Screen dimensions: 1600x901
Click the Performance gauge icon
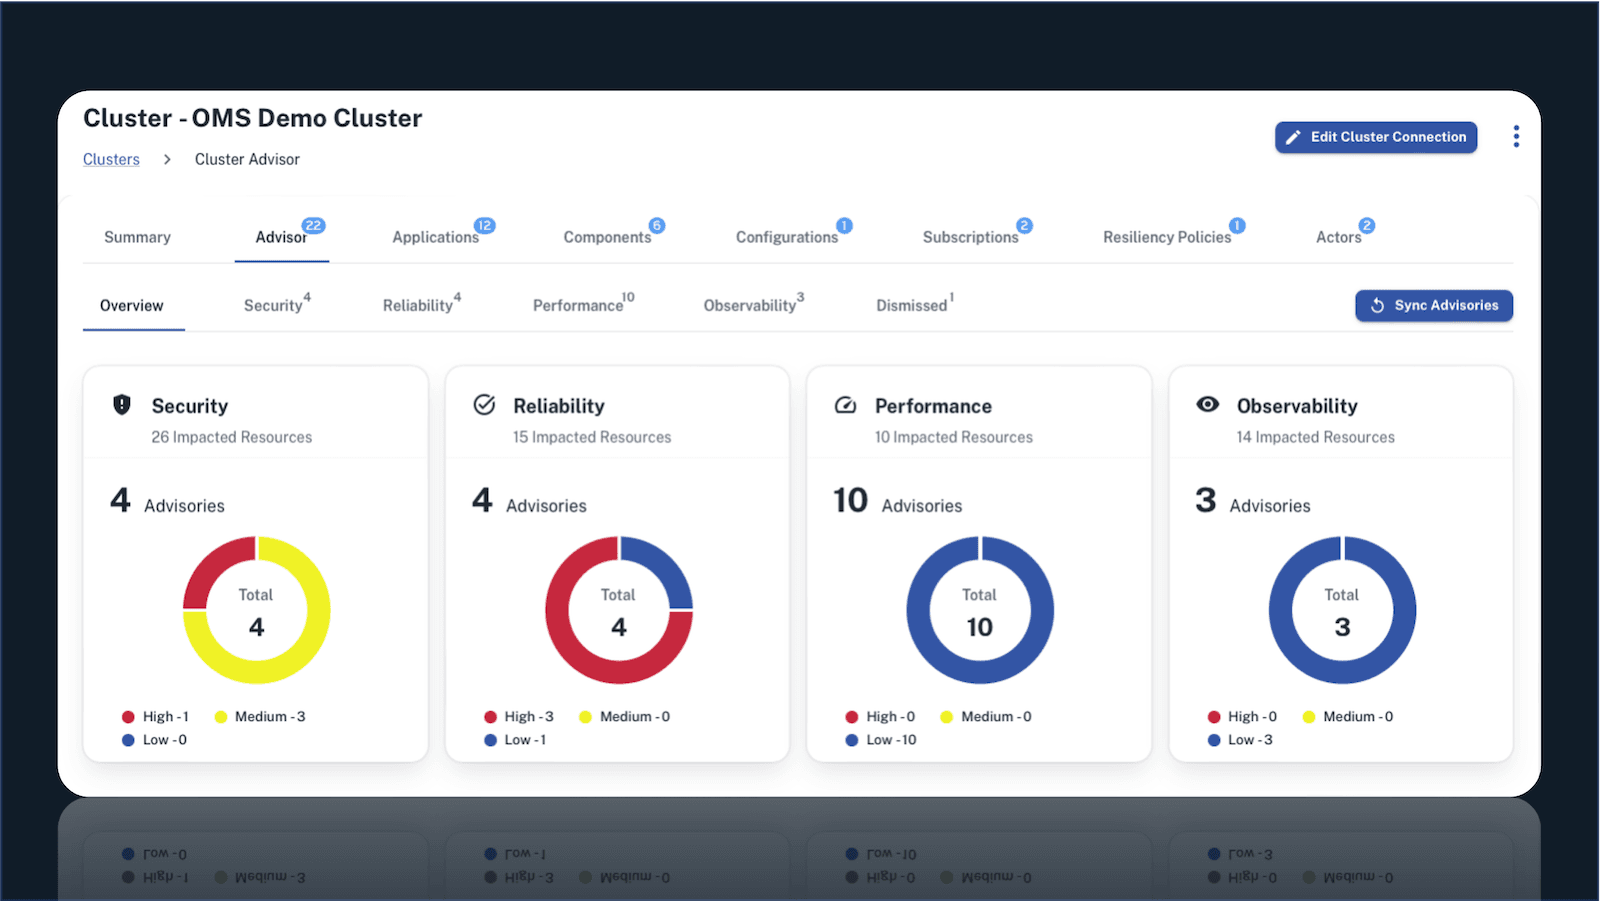click(845, 404)
